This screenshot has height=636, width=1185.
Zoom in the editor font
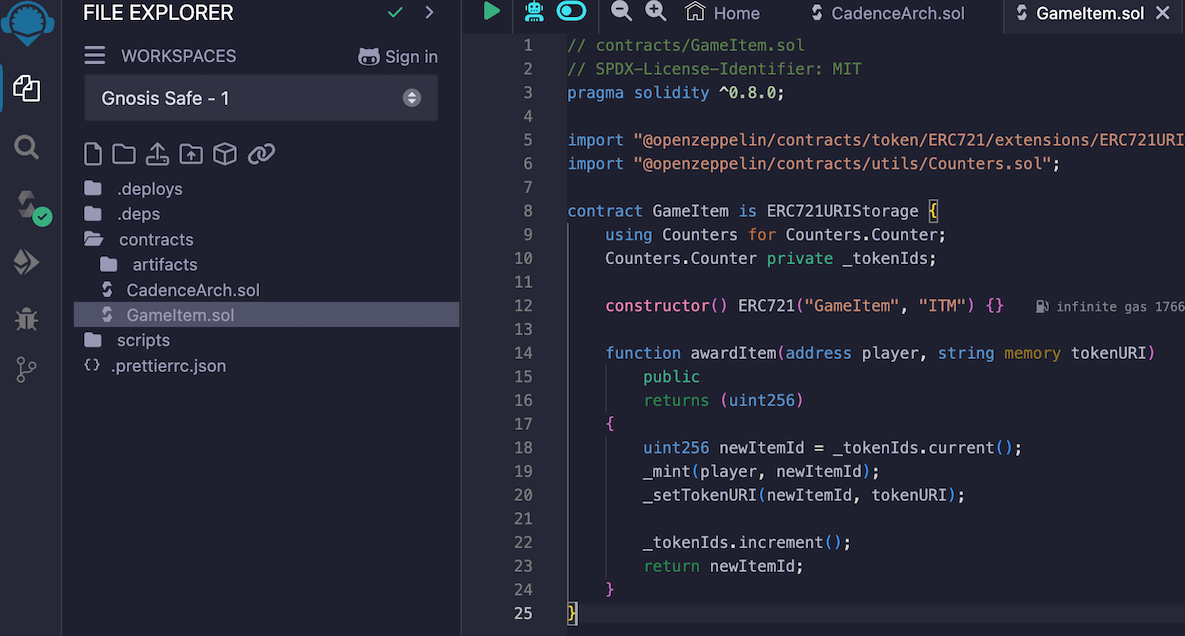[656, 12]
